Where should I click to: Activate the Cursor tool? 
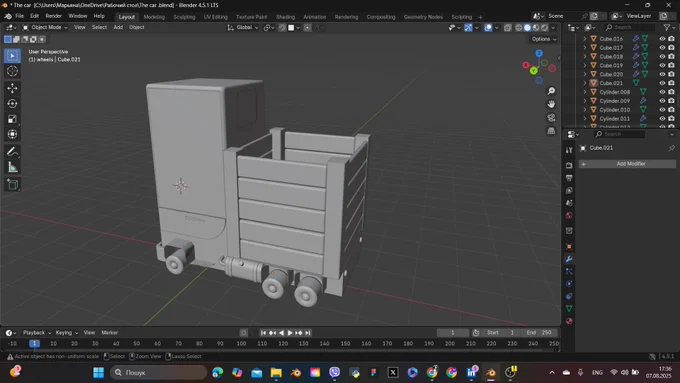[x=12, y=71]
